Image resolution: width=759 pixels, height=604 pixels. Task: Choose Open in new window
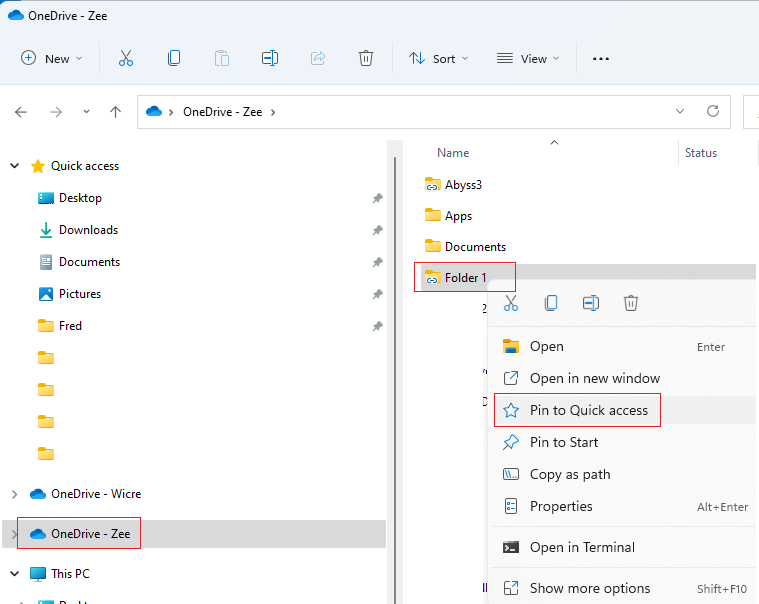click(624, 378)
